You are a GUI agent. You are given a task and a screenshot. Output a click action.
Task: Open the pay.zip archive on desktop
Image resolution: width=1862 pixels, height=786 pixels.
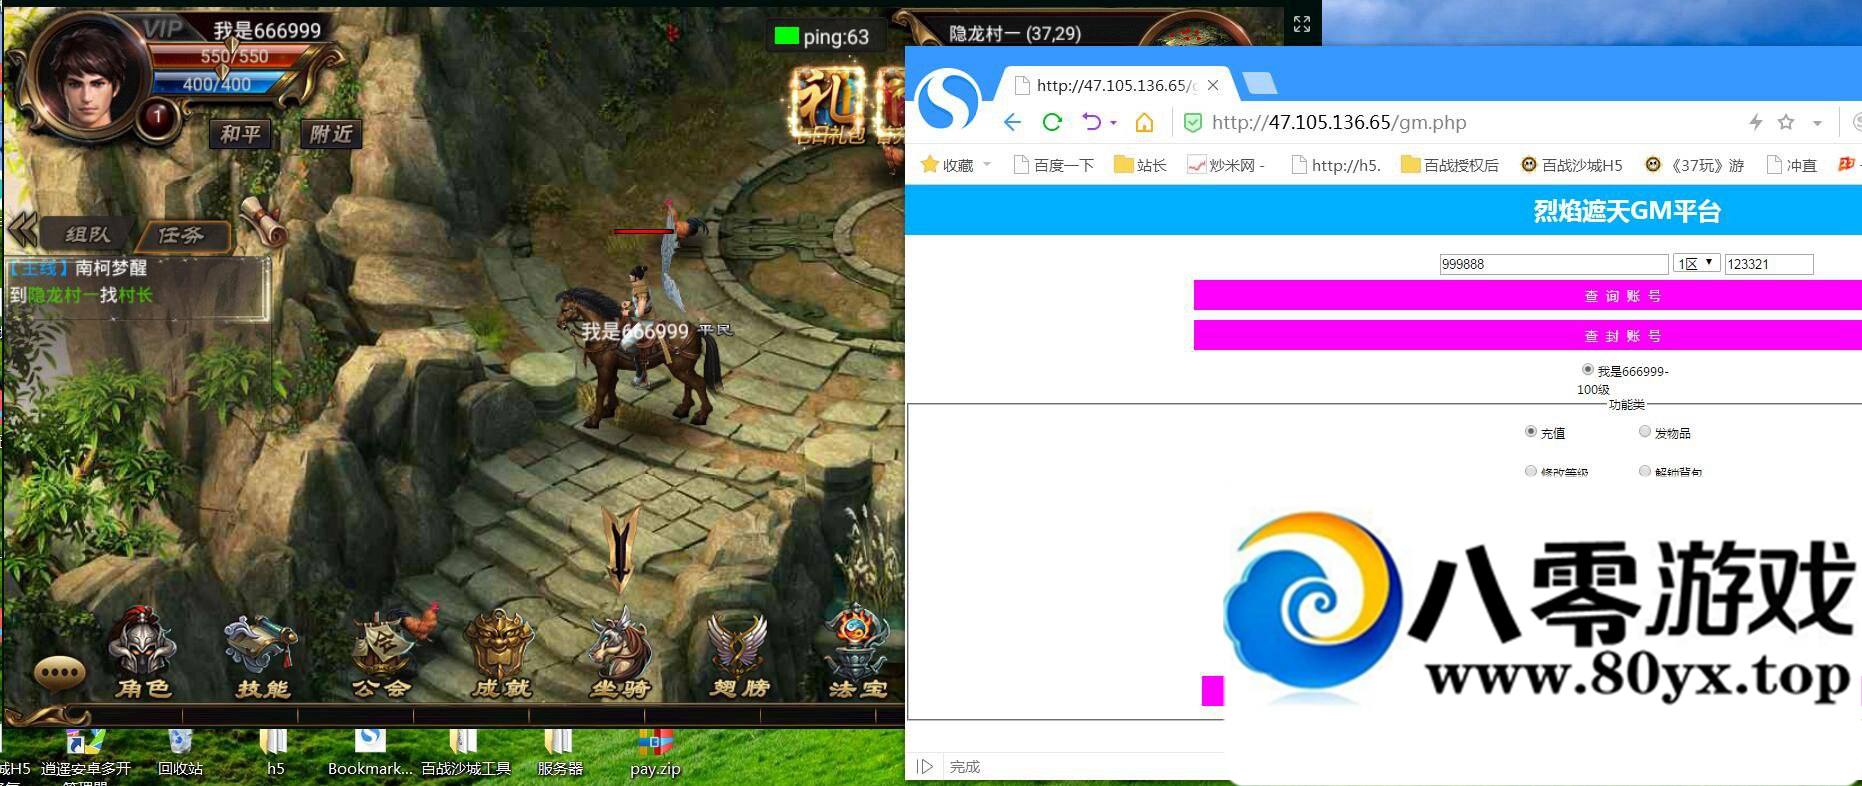click(655, 752)
